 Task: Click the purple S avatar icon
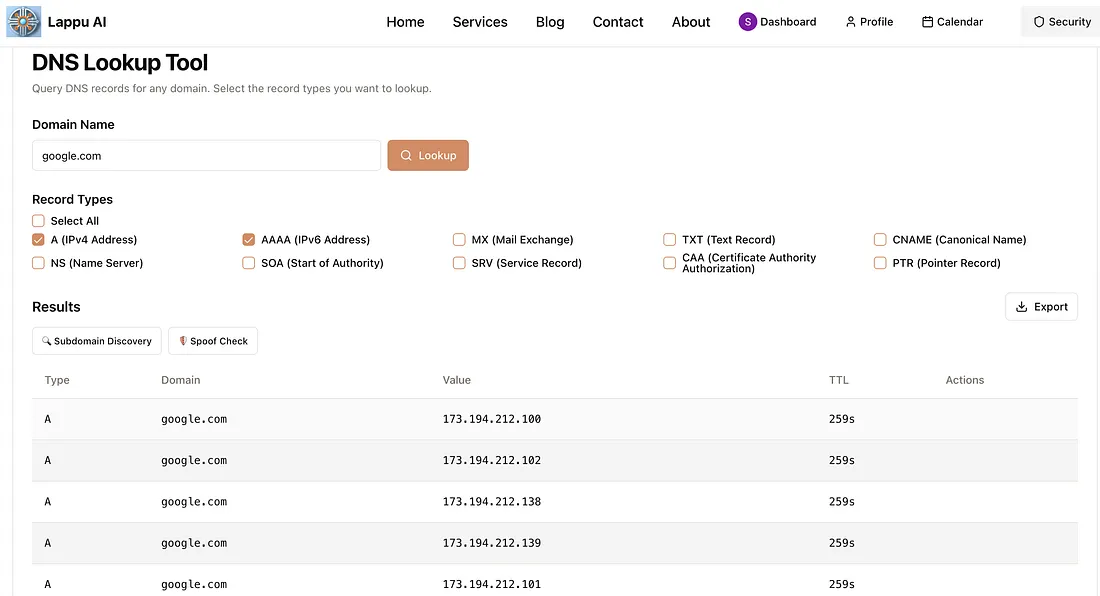[x=747, y=22]
